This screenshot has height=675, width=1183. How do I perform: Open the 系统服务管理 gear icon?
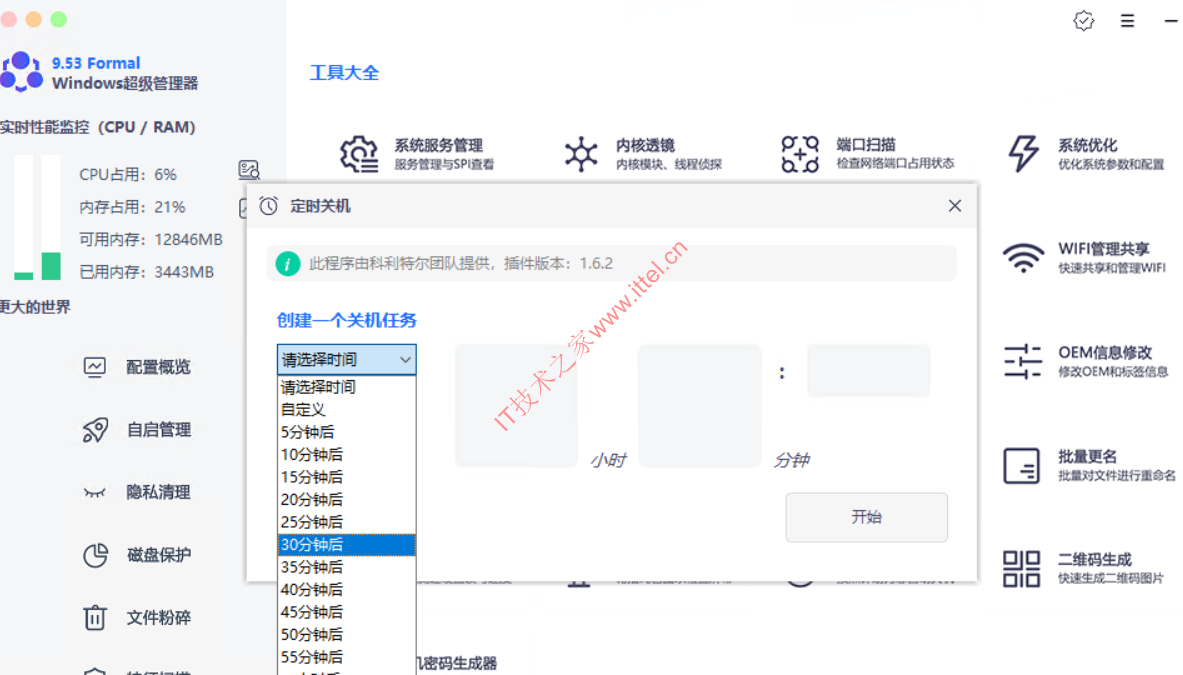358,154
